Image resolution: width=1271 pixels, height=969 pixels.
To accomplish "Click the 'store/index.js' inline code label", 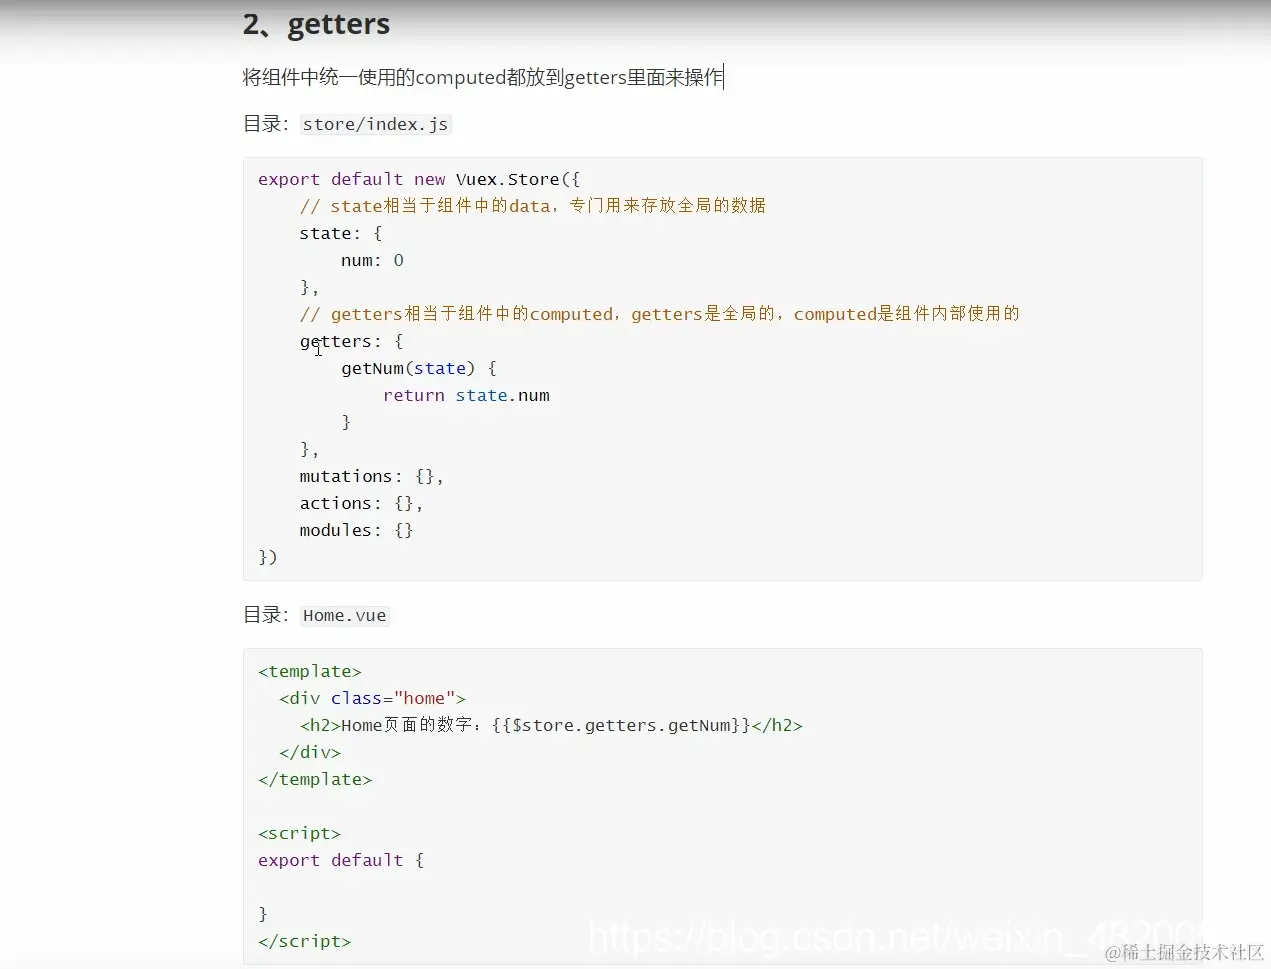I will [375, 124].
